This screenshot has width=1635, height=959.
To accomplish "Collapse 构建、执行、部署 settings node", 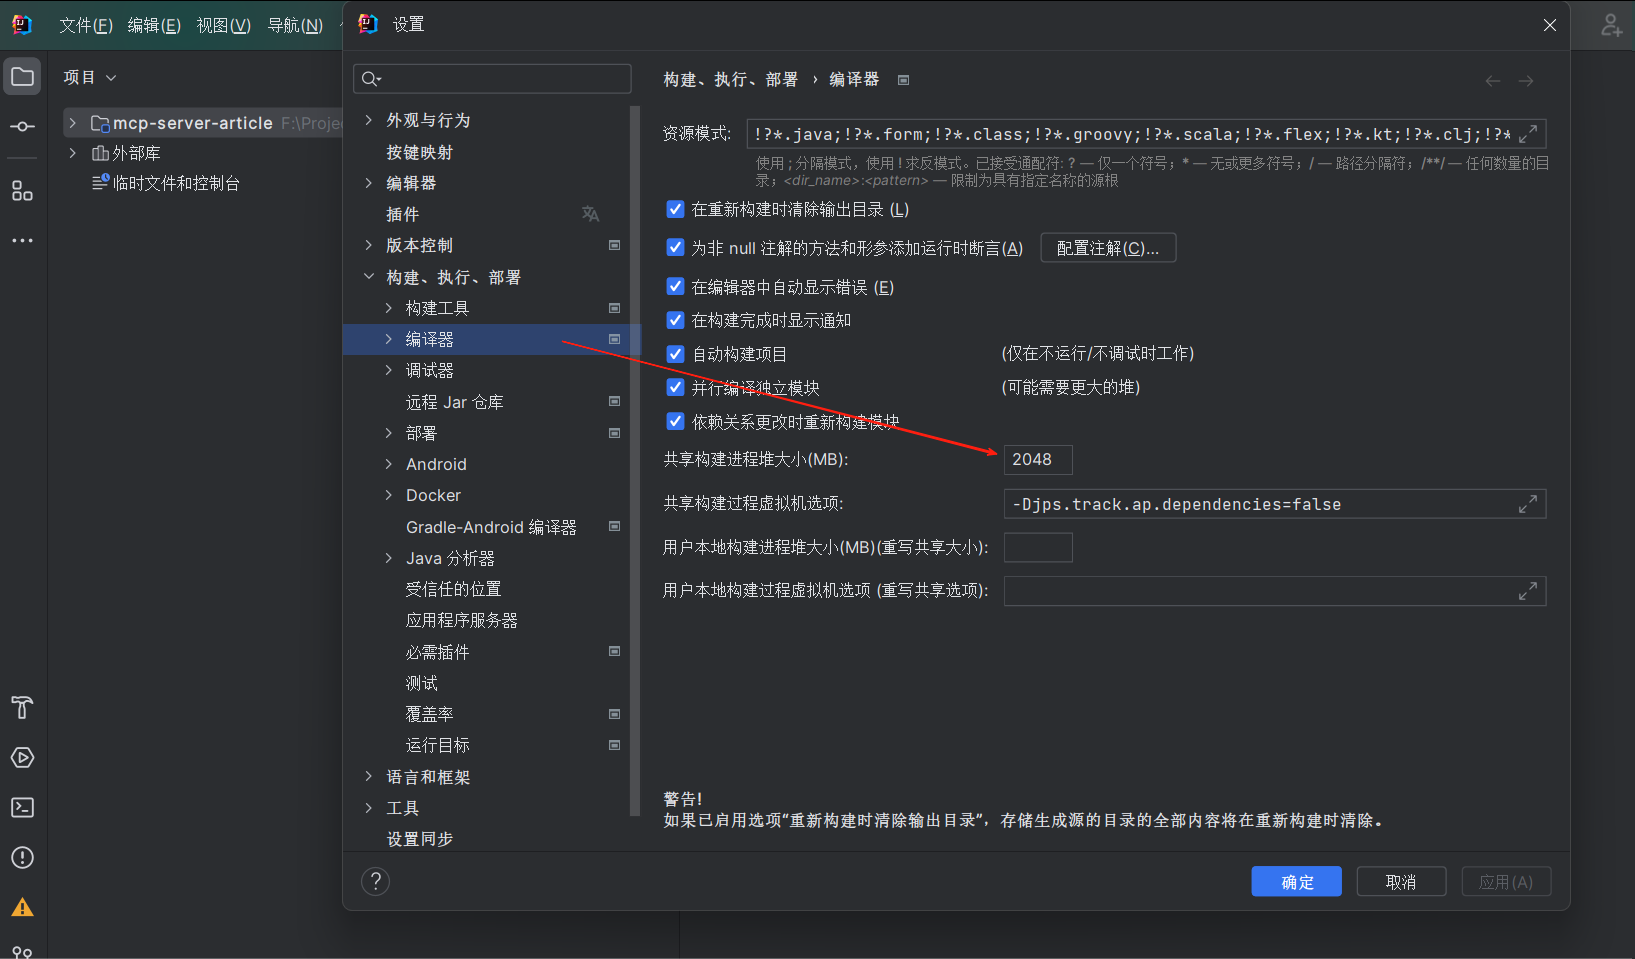I will click(369, 277).
